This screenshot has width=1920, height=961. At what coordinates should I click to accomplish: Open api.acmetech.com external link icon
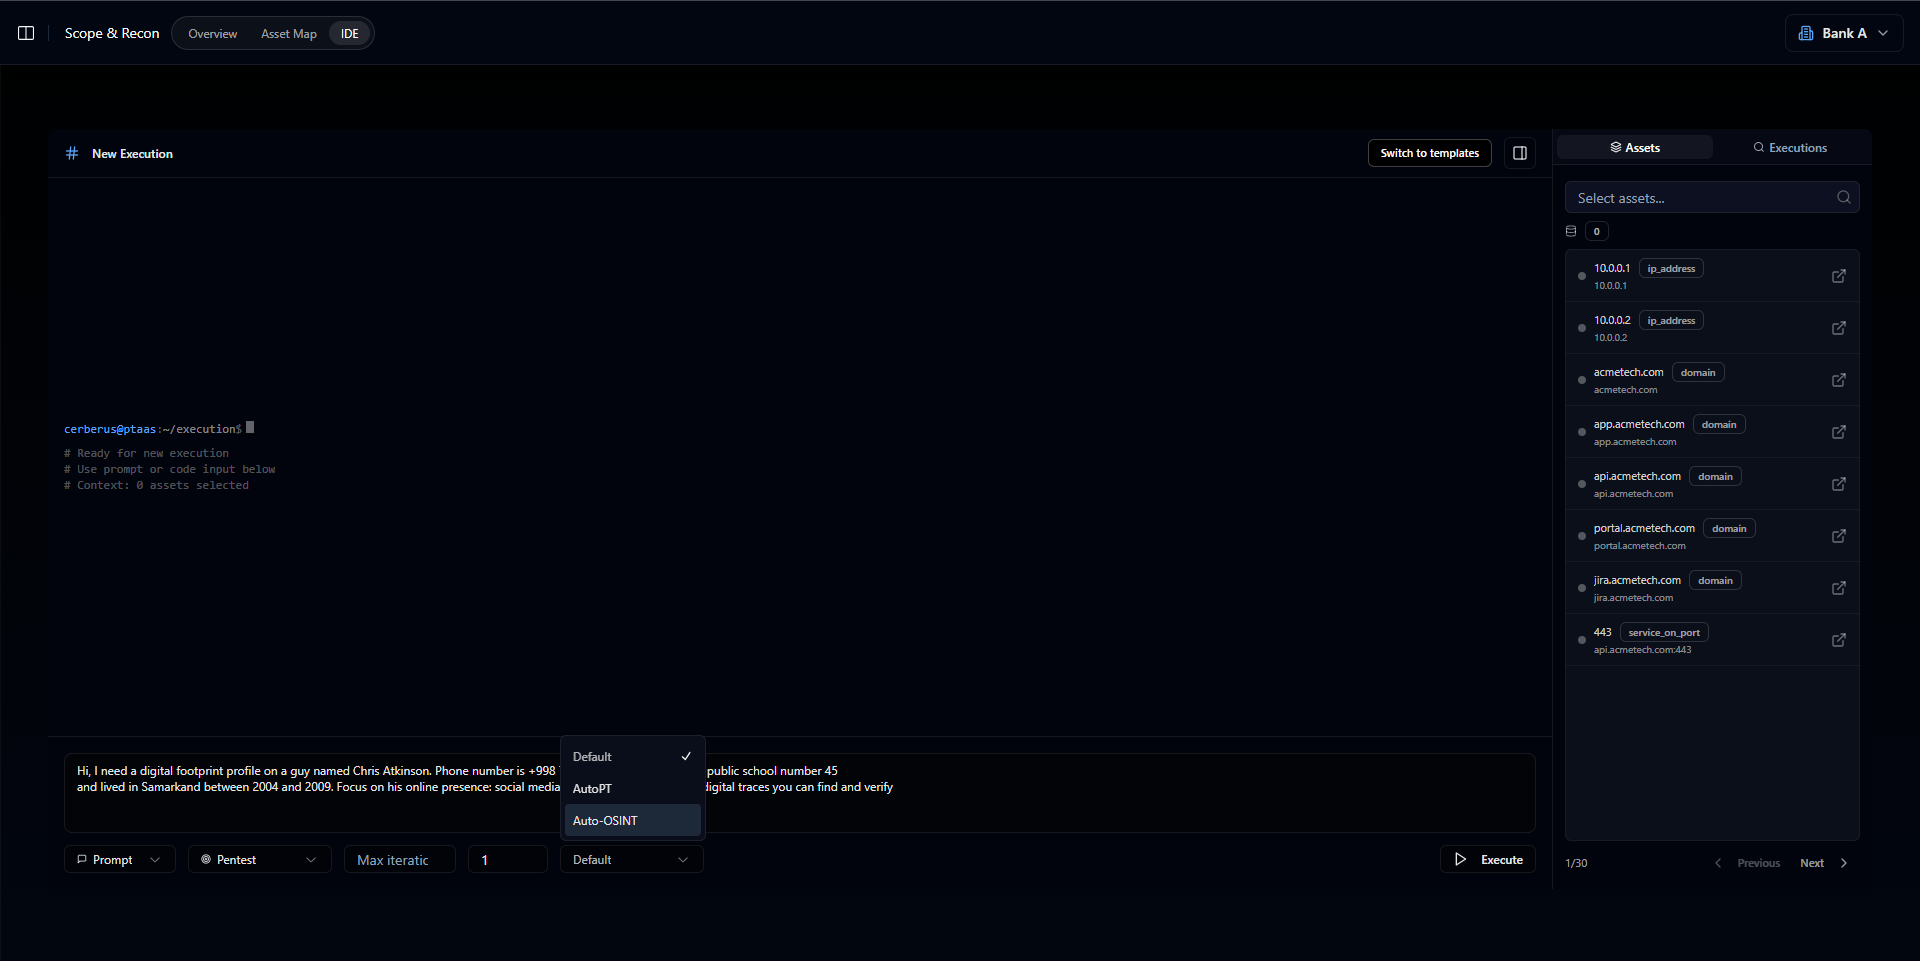(x=1838, y=484)
